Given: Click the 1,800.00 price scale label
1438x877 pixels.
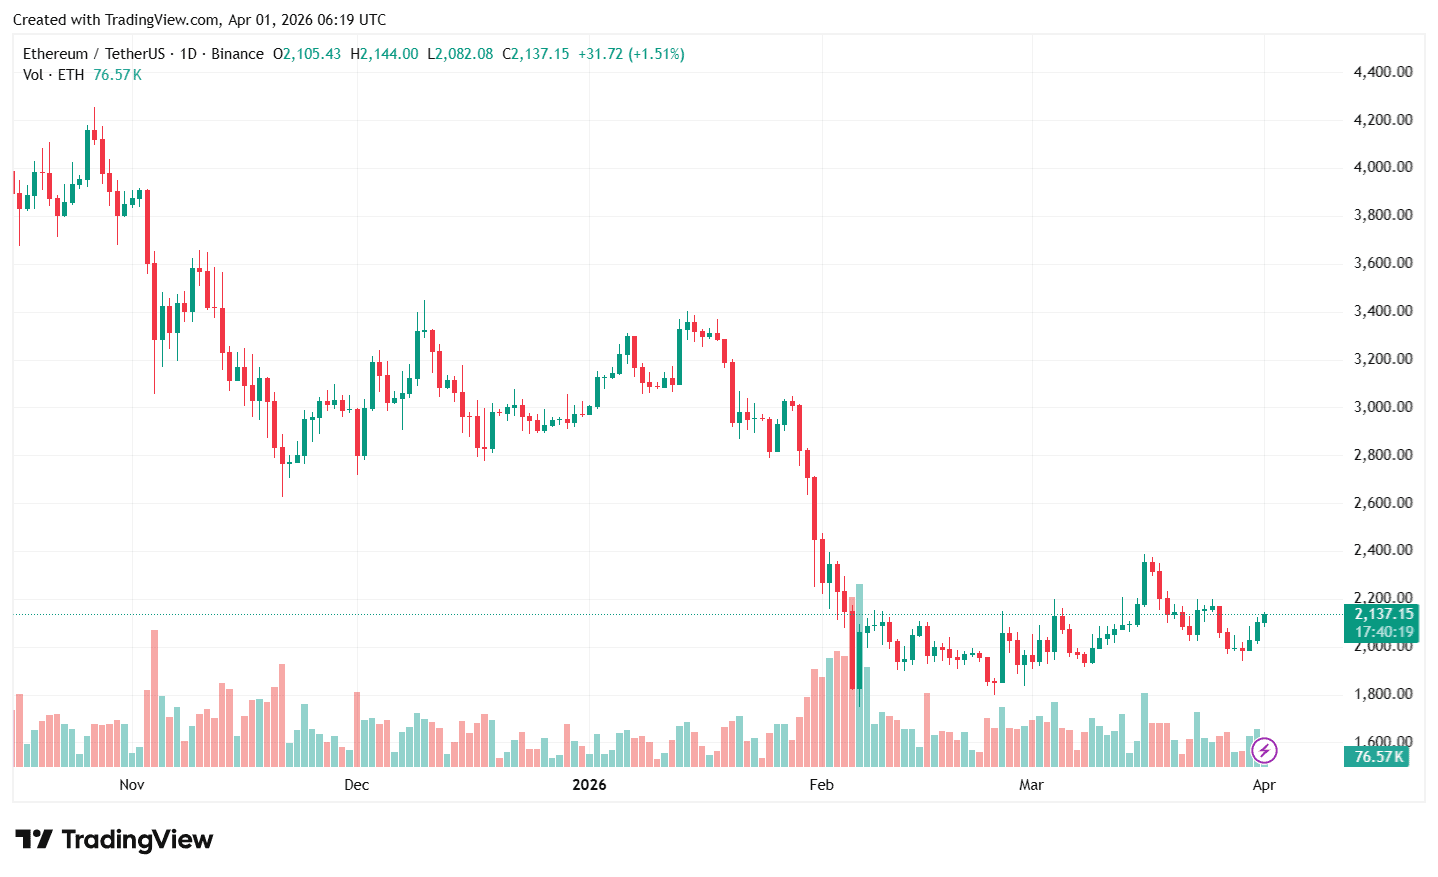Looking at the screenshot, I should [x=1383, y=694].
